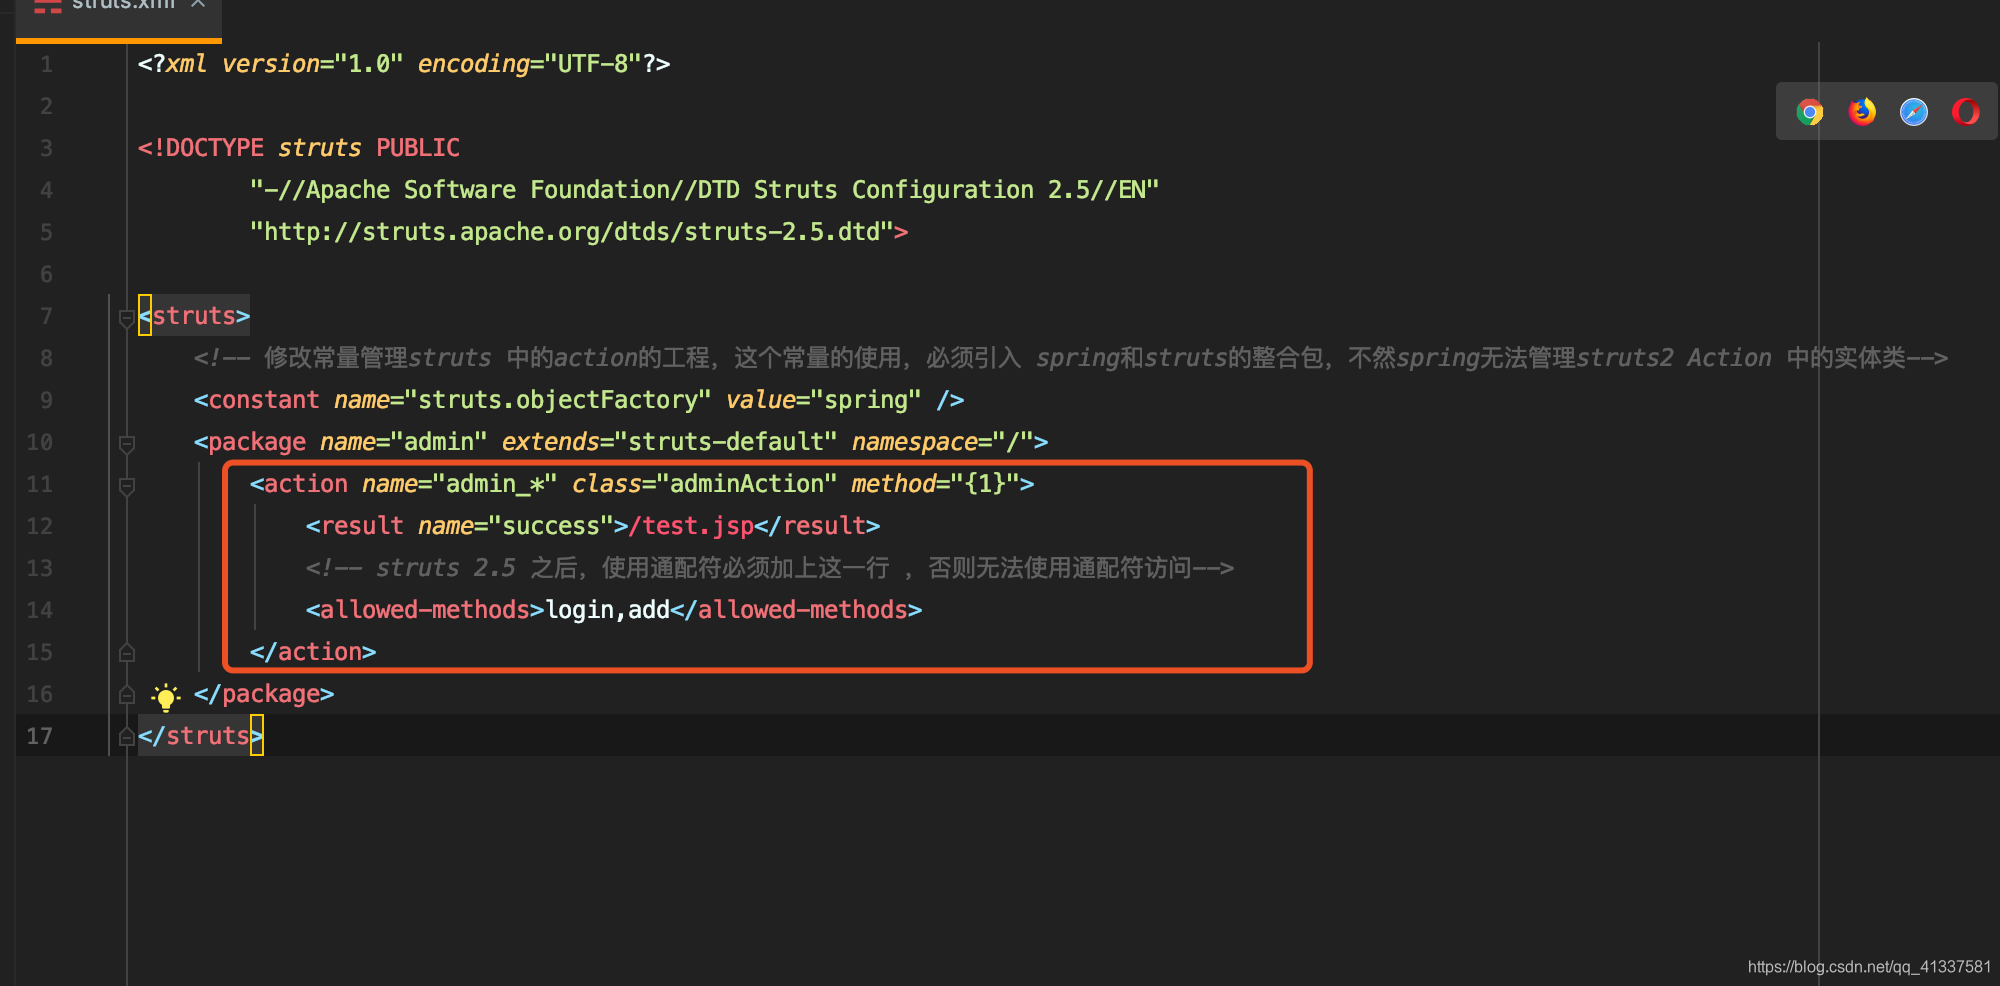The height and width of the screenshot is (986, 2000).
Task: Collapse the action tag fold on line 11
Action: click(x=127, y=486)
